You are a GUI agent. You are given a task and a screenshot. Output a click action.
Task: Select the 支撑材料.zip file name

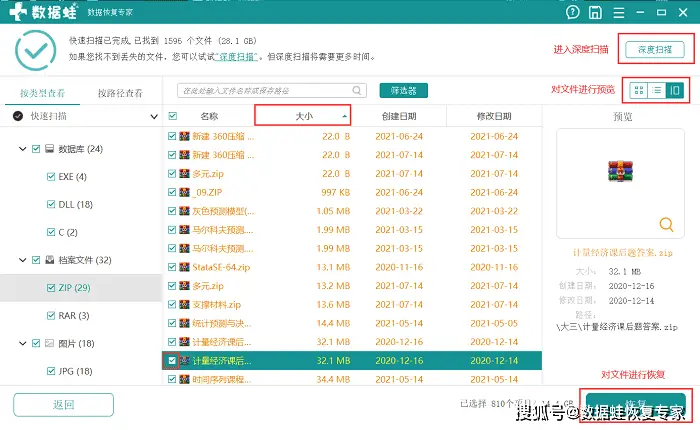pyautogui.click(x=217, y=305)
